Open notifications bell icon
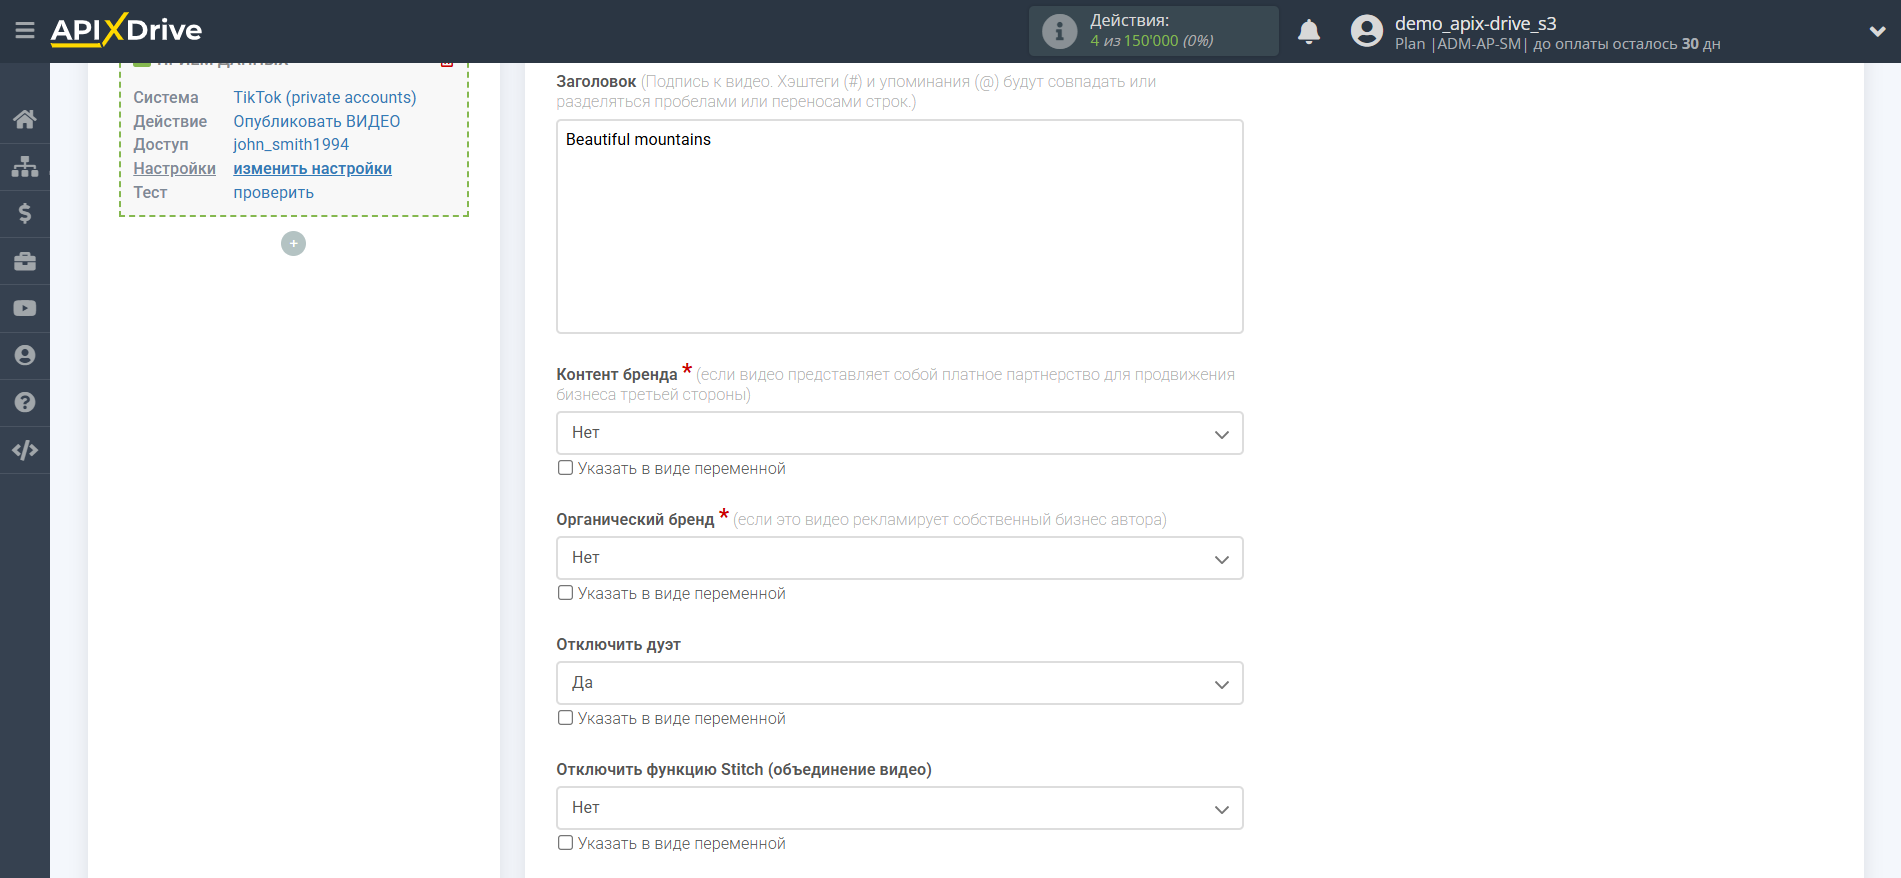Screen dimensions: 1901x878 coord(1309,32)
